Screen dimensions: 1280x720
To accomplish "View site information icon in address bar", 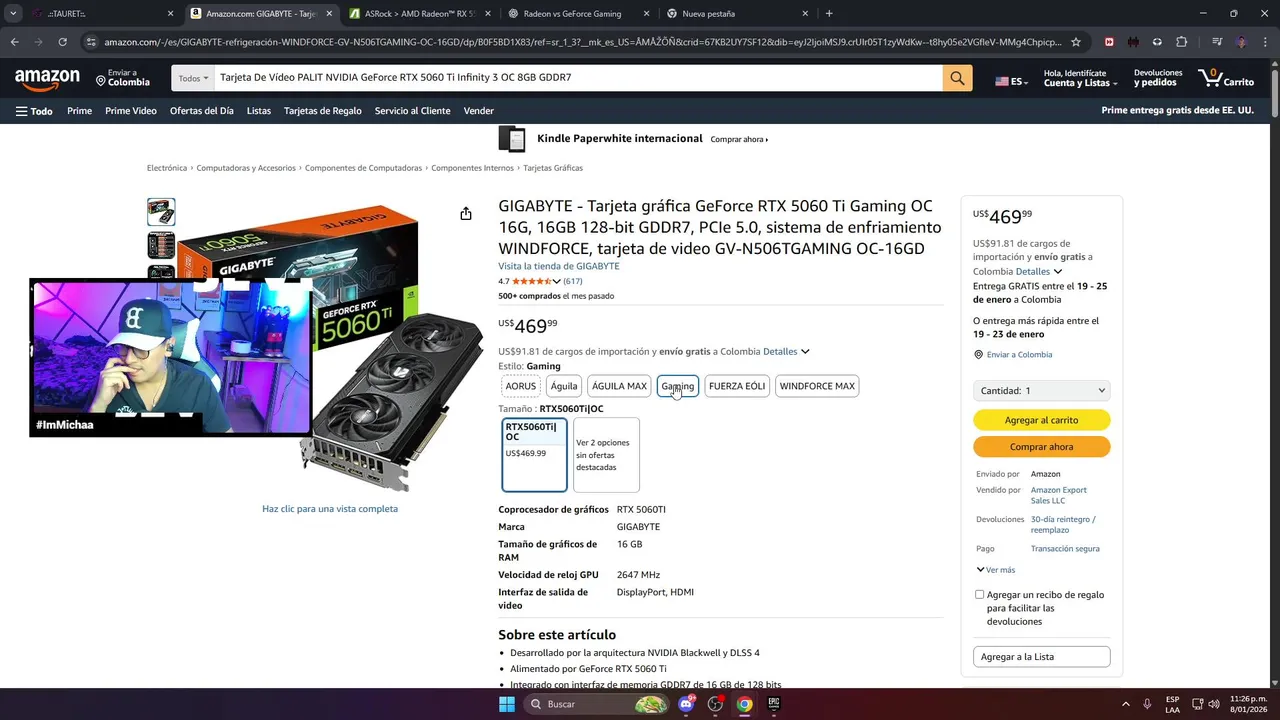I will tap(91, 42).
